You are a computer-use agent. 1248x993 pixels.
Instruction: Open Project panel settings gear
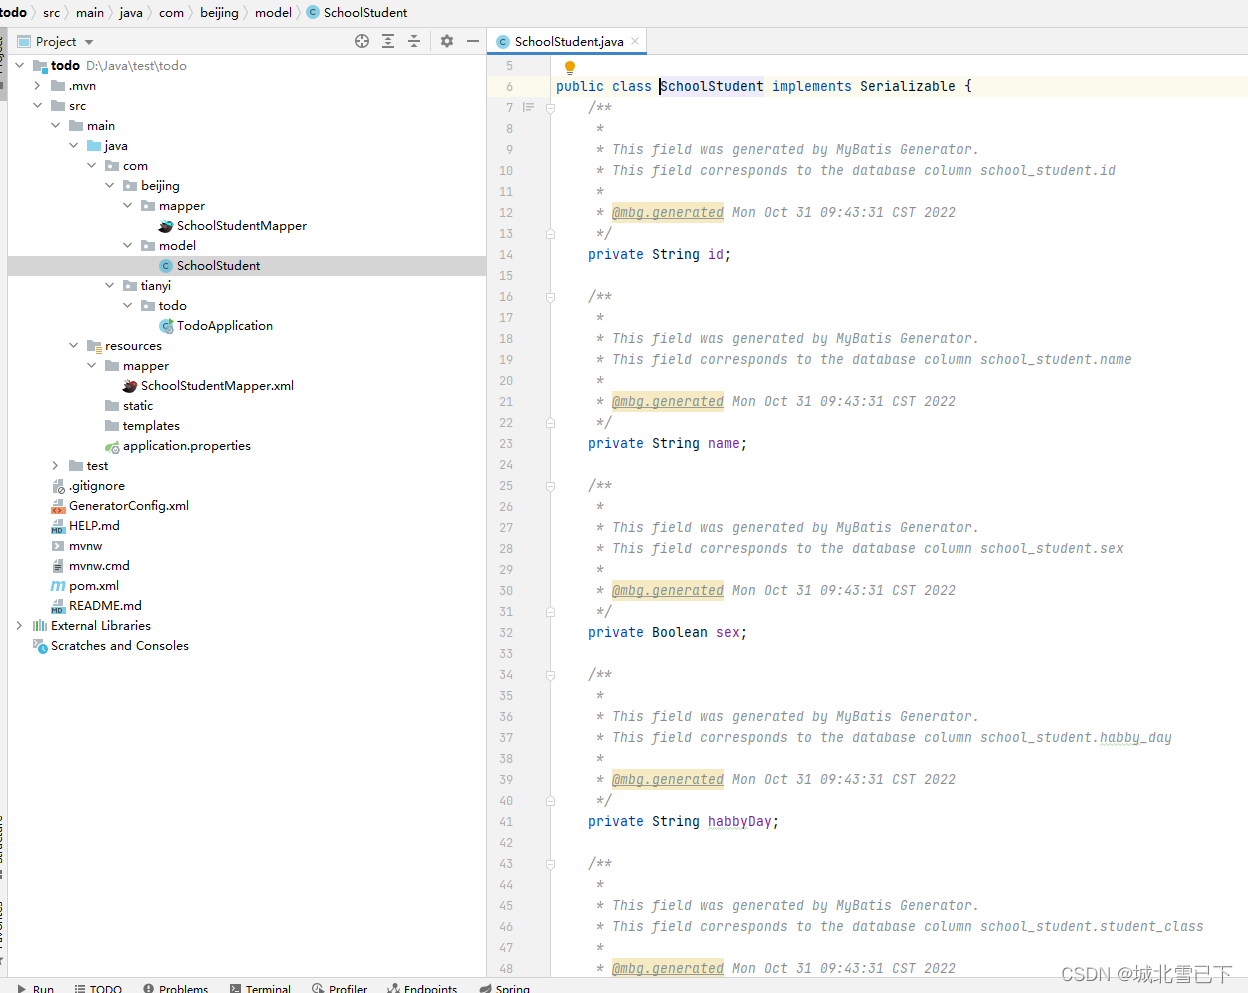pyautogui.click(x=446, y=41)
